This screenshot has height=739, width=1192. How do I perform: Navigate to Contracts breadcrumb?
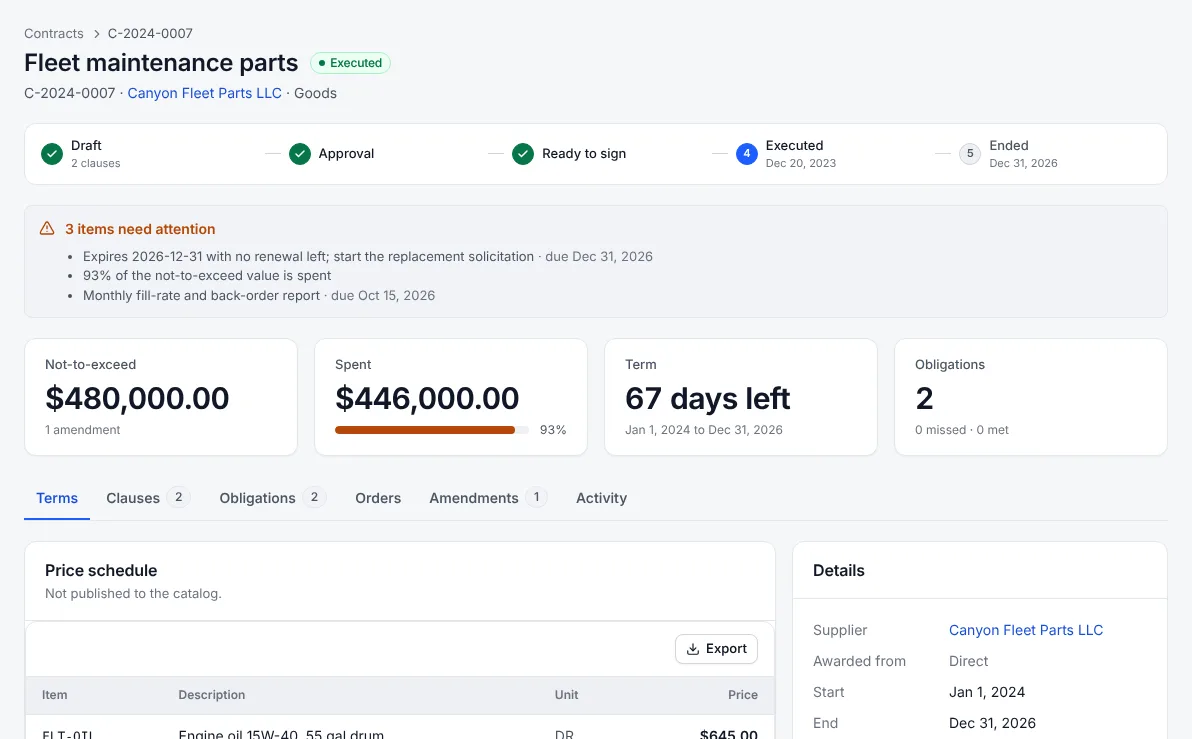pos(54,33)
